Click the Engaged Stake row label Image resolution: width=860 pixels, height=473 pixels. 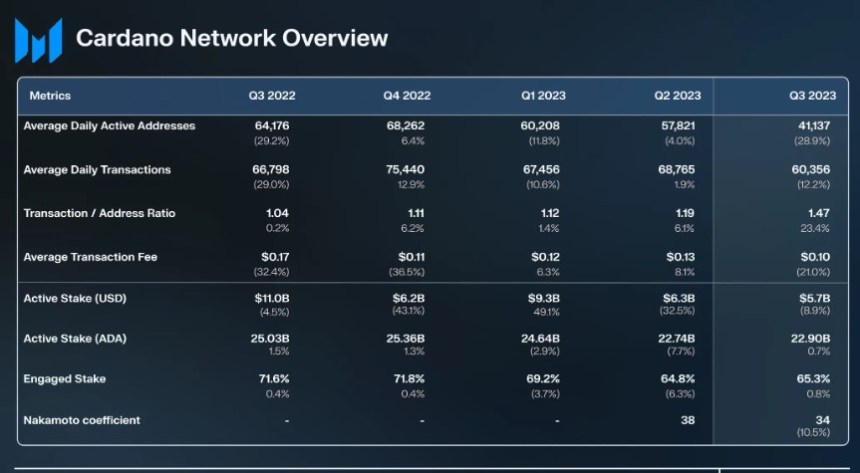tap(65, 380)
